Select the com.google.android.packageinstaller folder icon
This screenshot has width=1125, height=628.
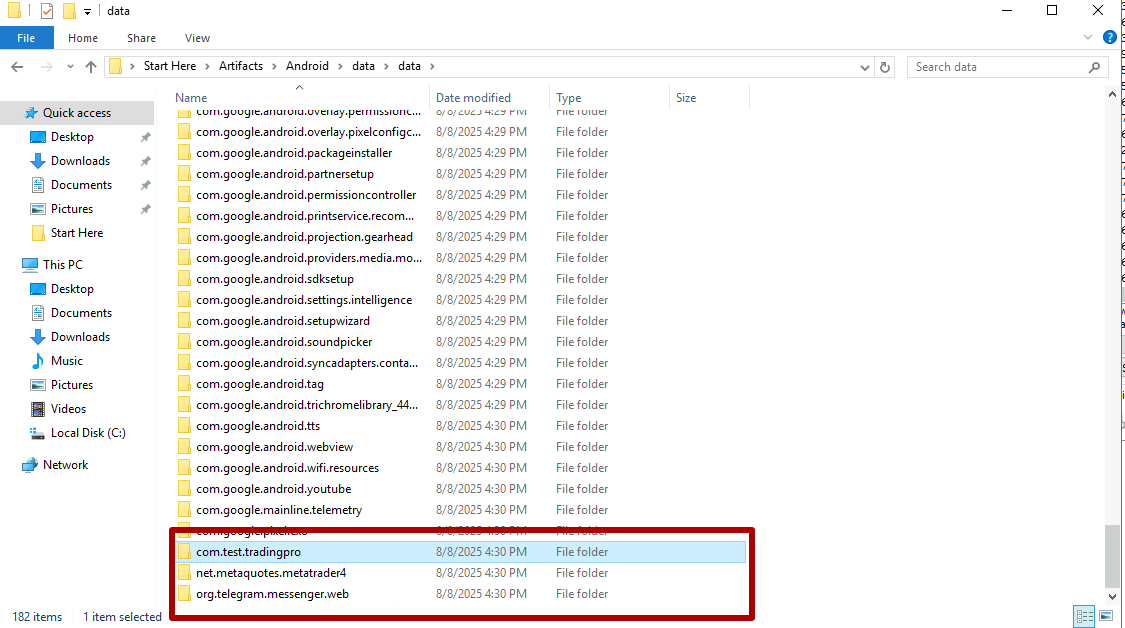pos(184,153)
